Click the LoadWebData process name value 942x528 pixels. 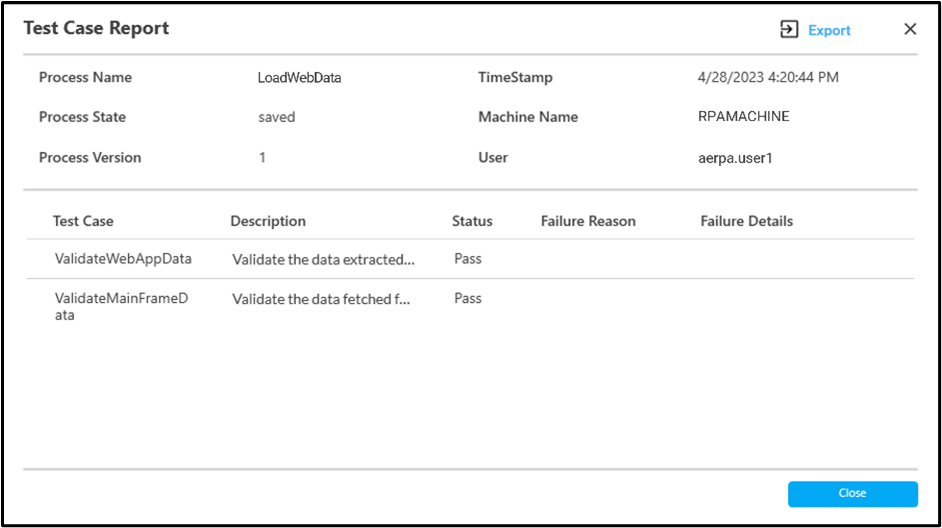pyautogui.click(x=299, y=77)
